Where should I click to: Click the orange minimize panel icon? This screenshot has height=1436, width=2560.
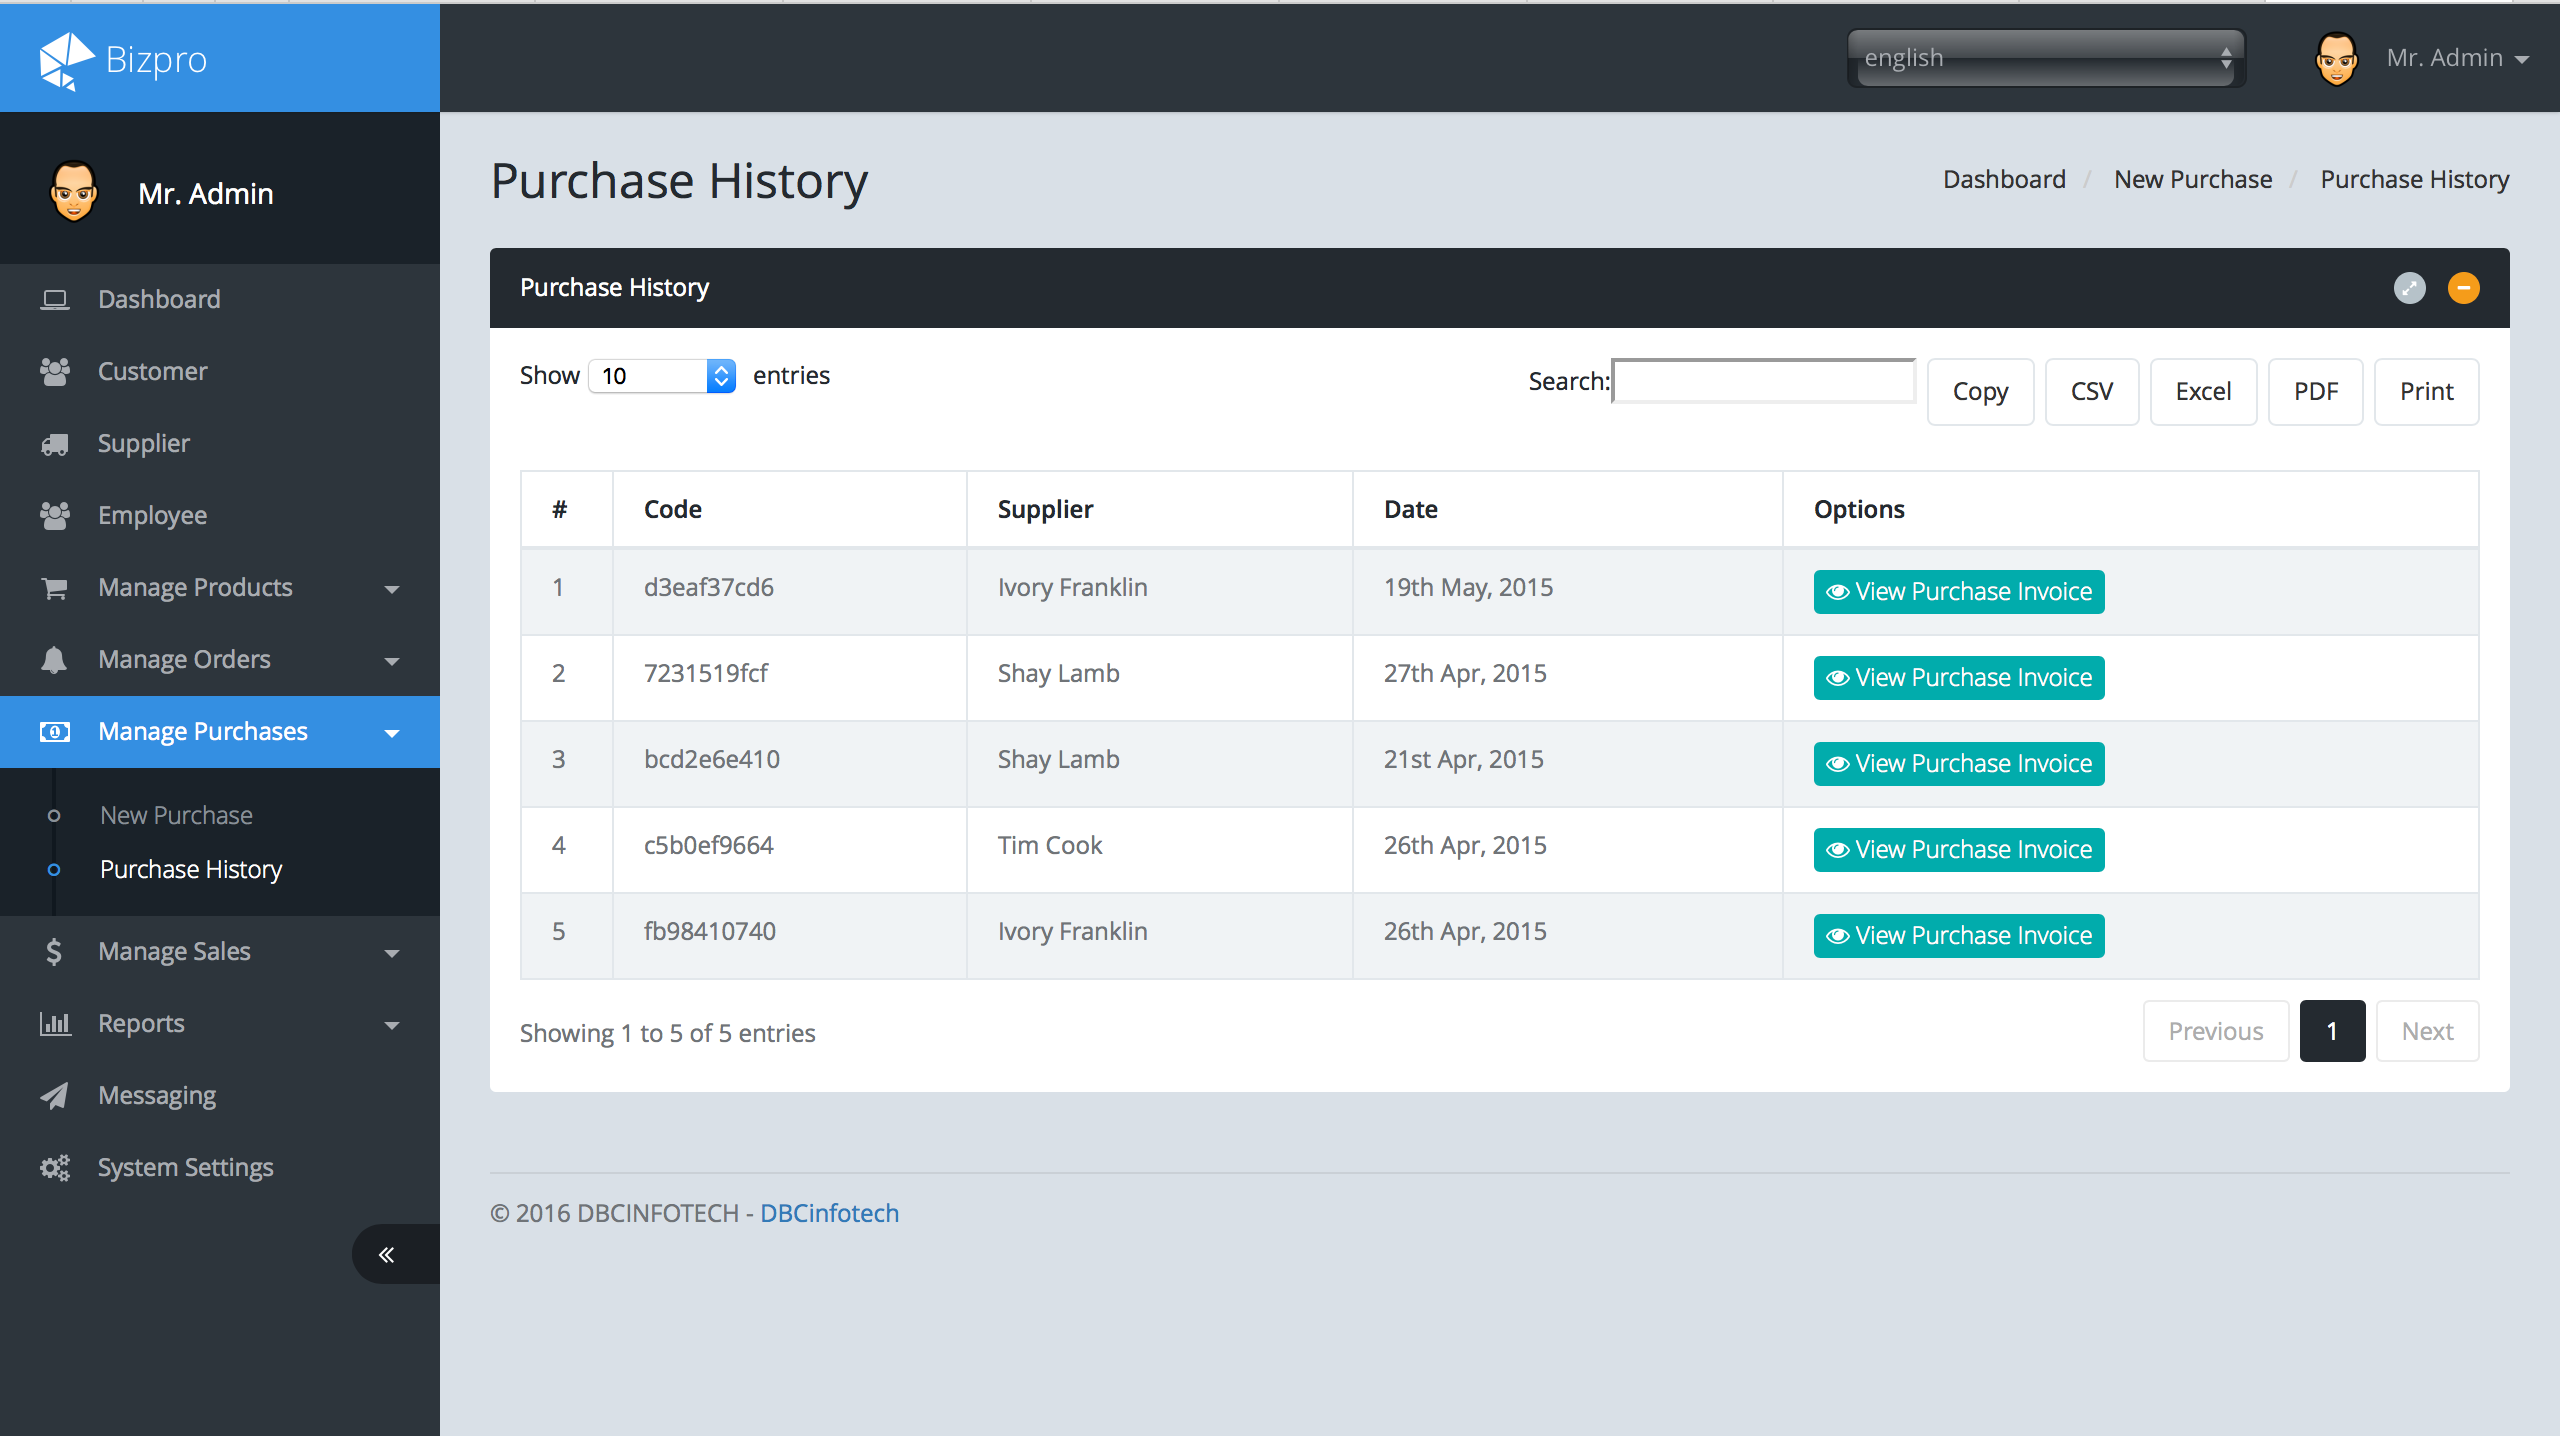[x=2463, y=288]
